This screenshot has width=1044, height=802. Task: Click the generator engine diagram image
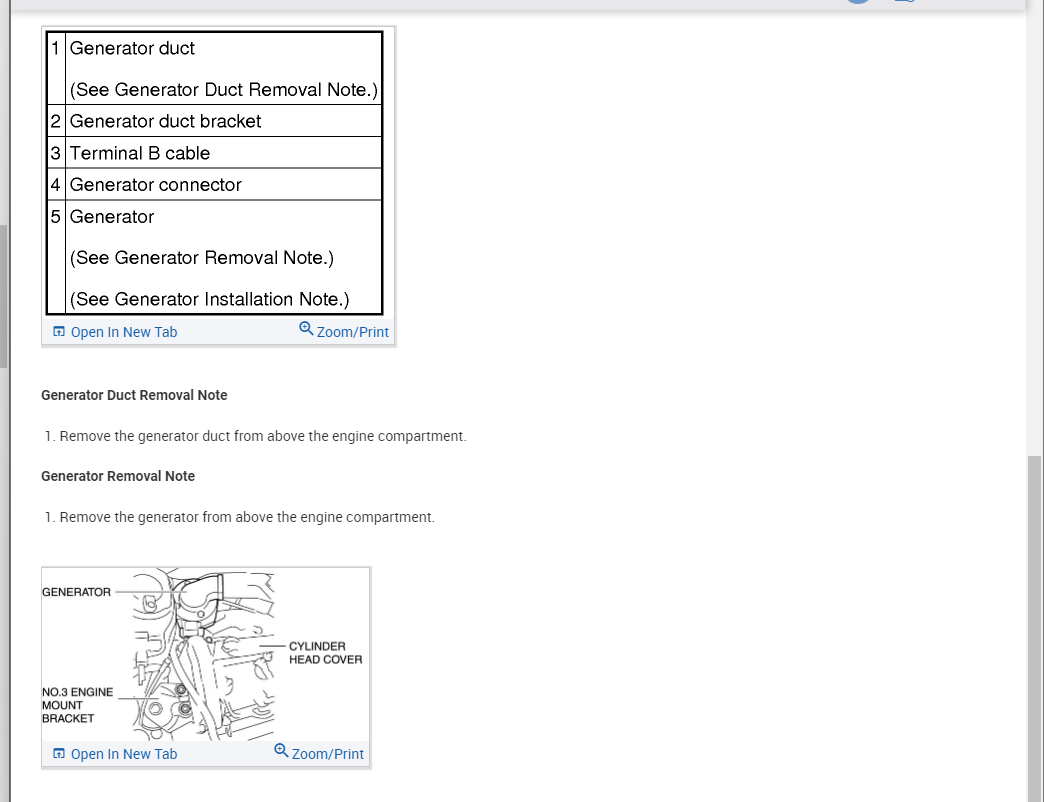tap(205, 654)
